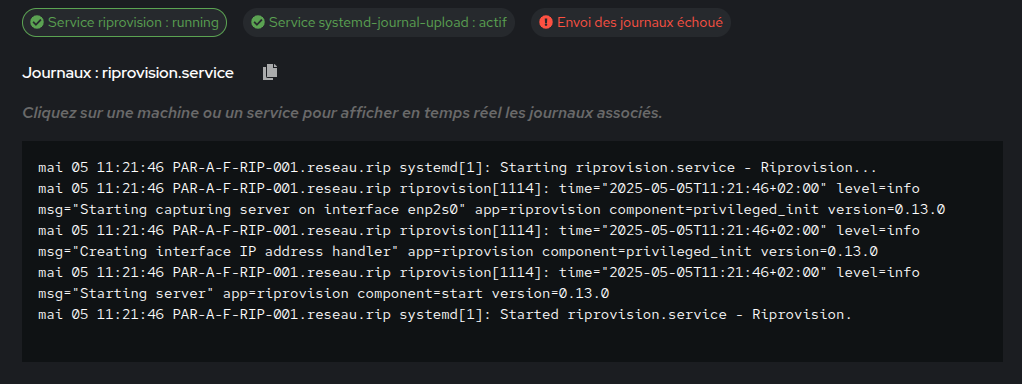Click log line Started riprovision.service - Riprovision.
1022x384 pixels.
(x=445, y=314)
